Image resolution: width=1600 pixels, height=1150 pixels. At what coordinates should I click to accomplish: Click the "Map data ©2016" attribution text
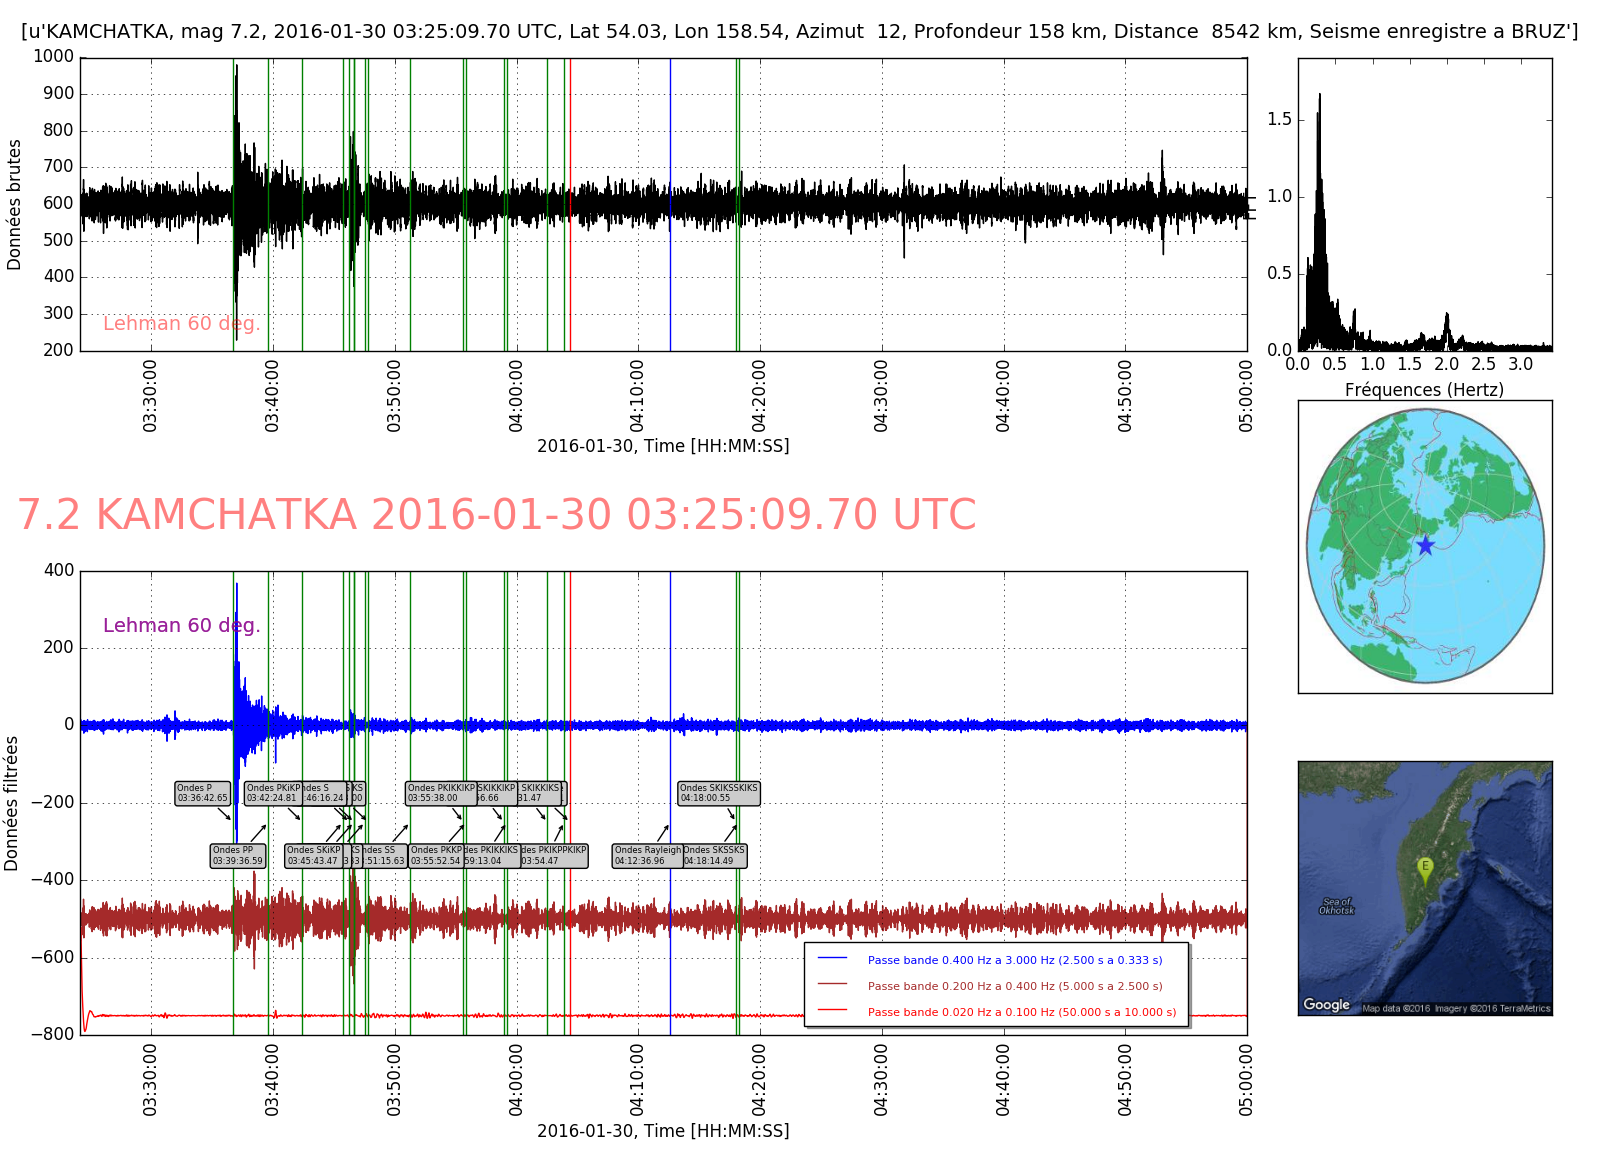tap(1396, 1008)
